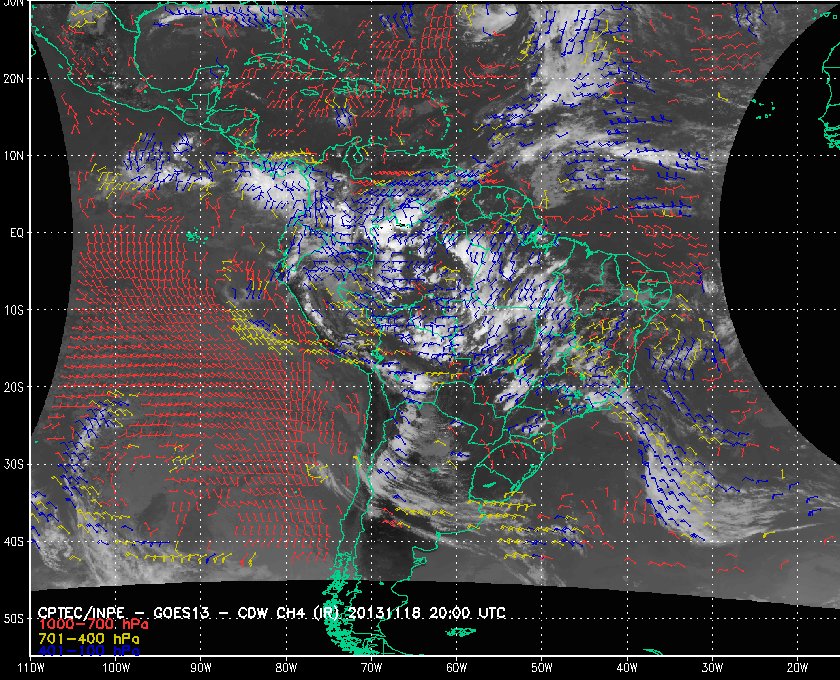Select the 30S latitude label
The height and width of the screenshot is (680, 840).
pos(13,465)
